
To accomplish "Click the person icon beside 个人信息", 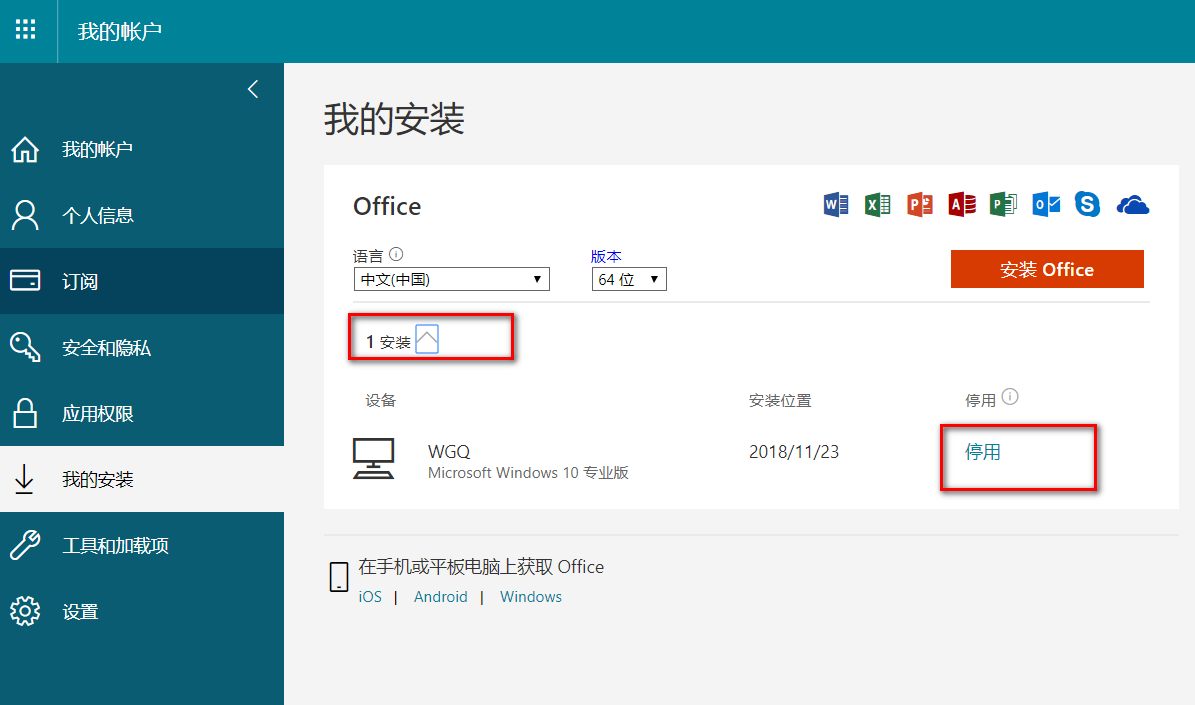I will [x=25, y=215].
